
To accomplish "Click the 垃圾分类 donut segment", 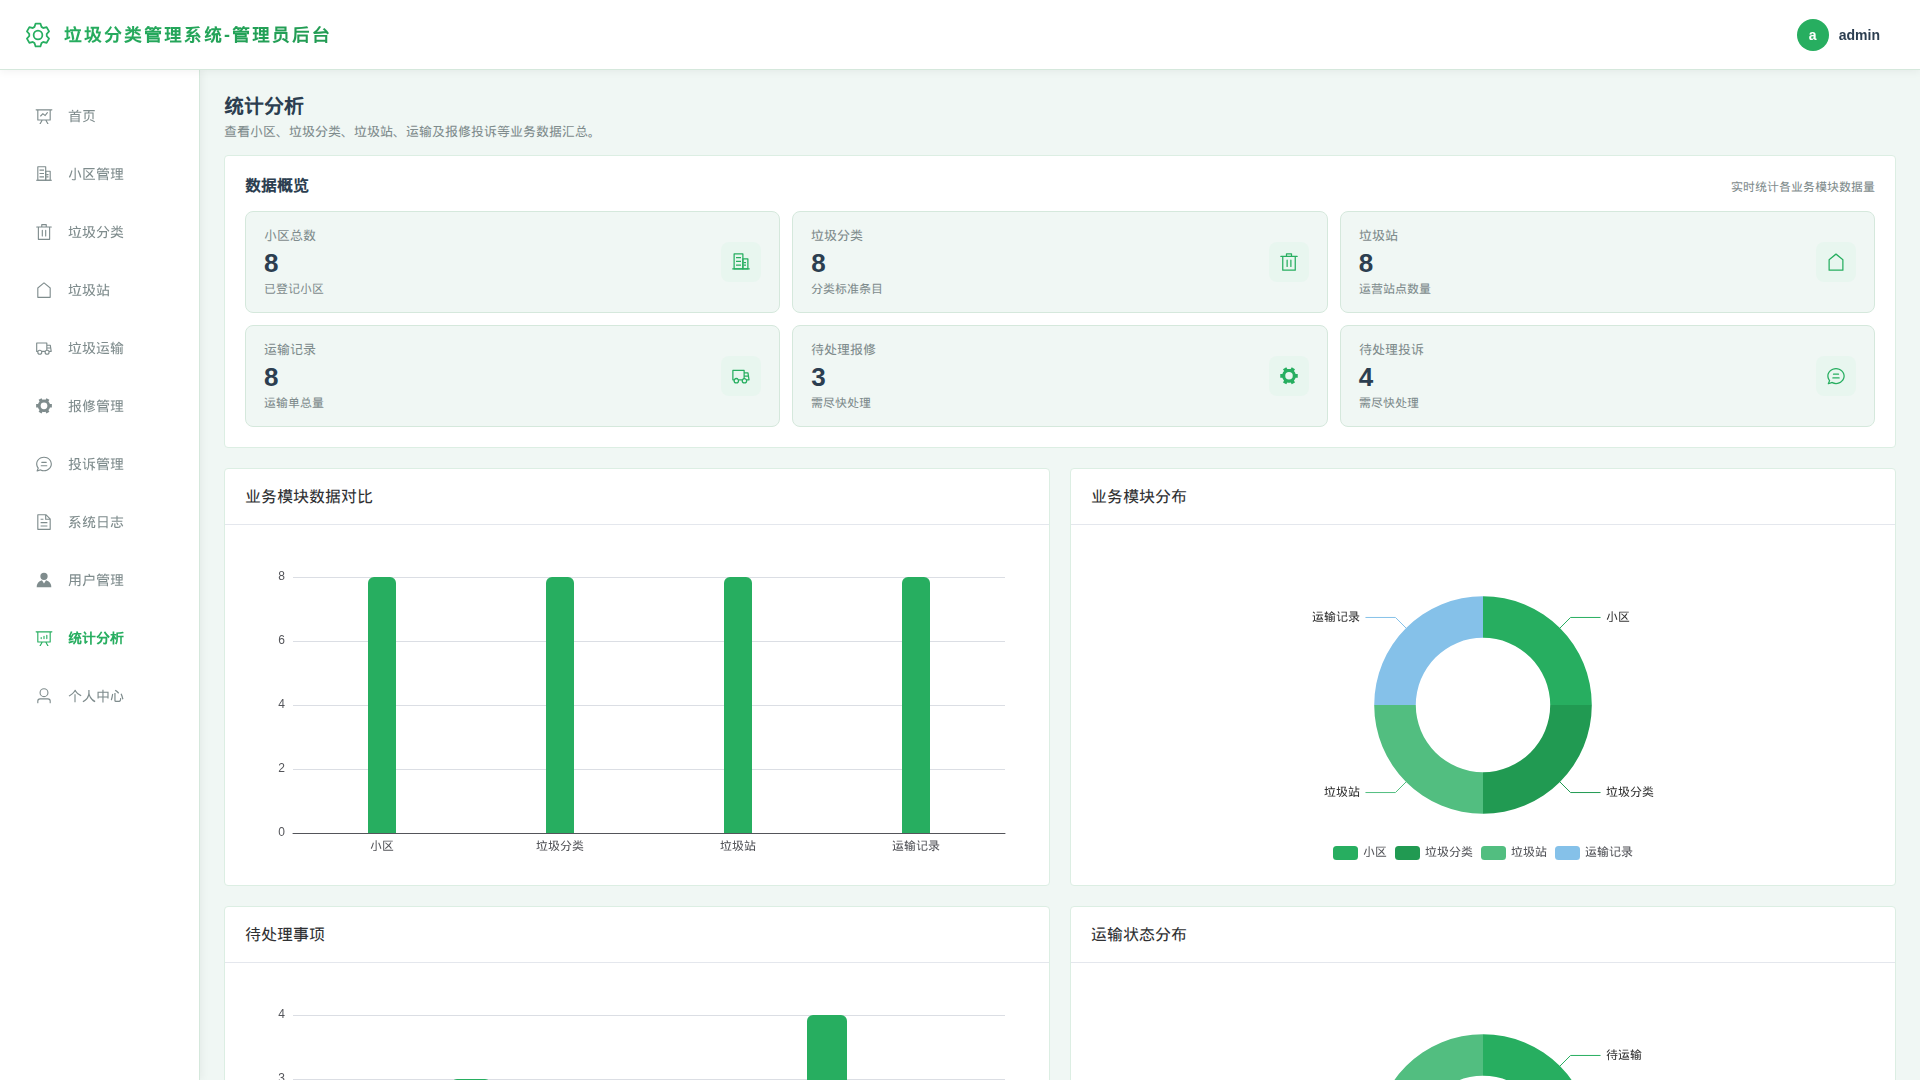I will pos(1544,766).
